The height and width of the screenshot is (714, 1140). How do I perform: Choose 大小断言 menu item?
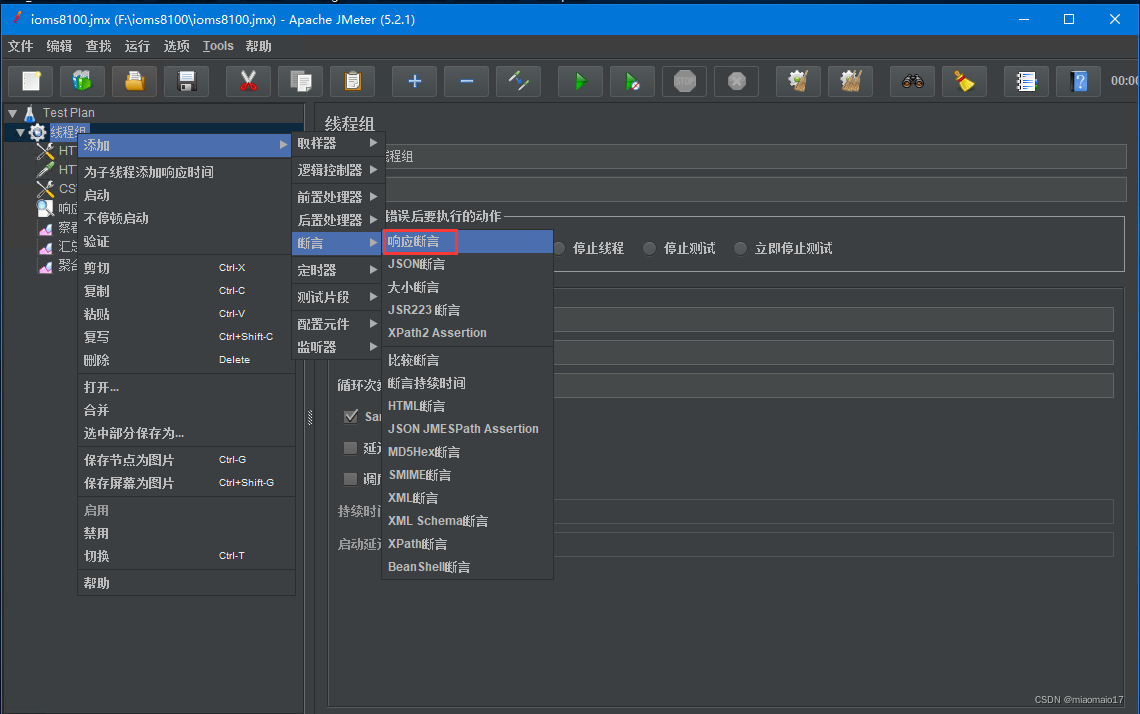pos(467,287)
